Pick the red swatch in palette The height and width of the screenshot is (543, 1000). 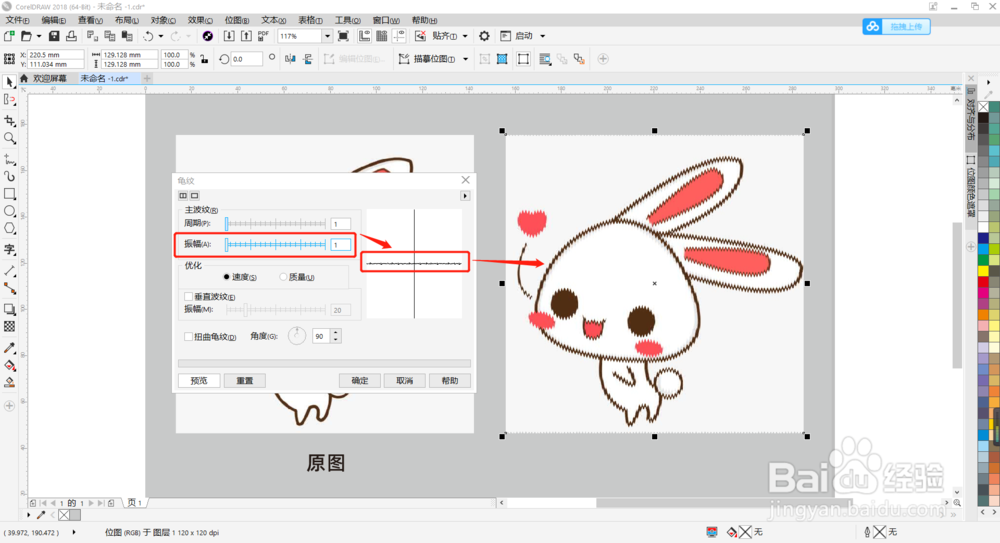click(x=983, y=281)
